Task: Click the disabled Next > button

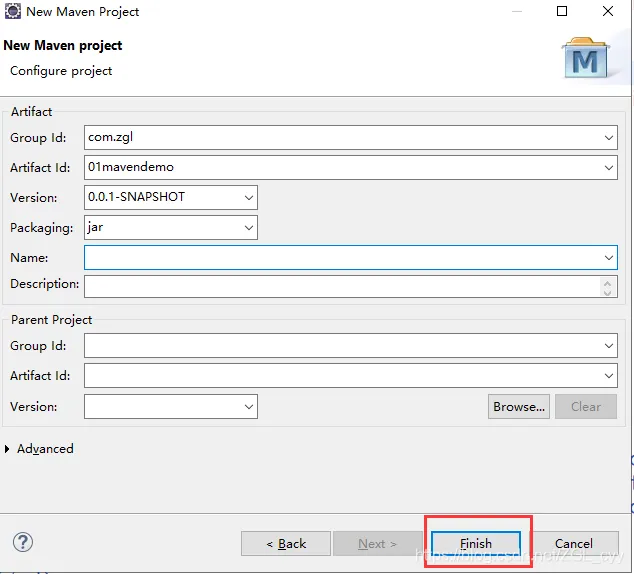Action: (377, 543)
